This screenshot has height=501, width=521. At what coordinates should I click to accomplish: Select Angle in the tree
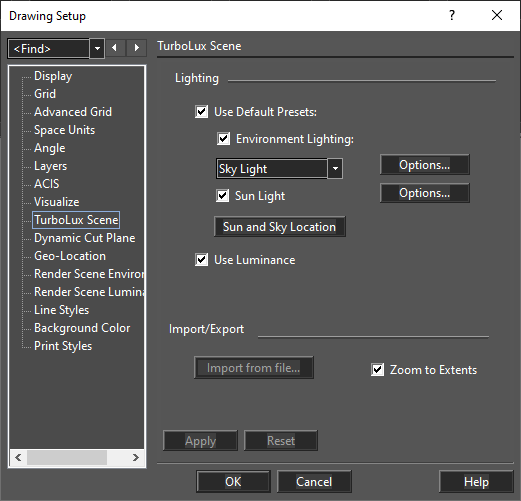50,148
